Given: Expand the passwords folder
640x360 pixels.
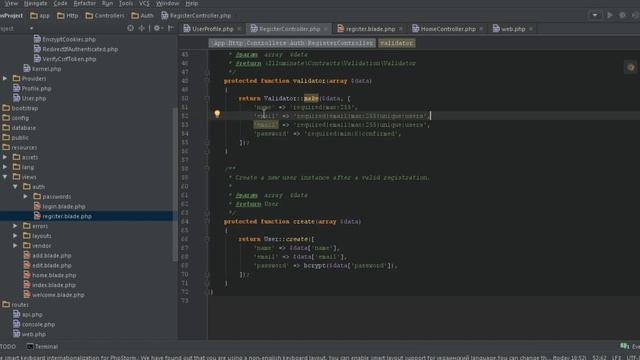Looking at the screenshot, I should [25, 196].
